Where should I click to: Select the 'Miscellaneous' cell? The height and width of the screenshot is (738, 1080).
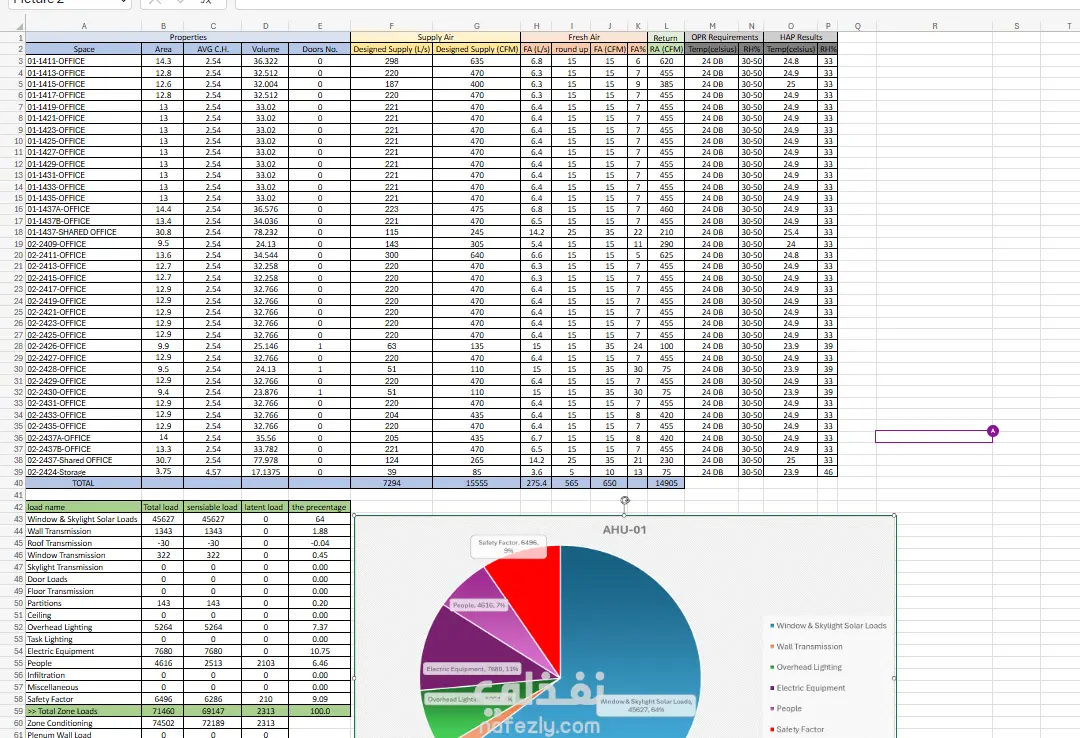(x=84, y=687)
